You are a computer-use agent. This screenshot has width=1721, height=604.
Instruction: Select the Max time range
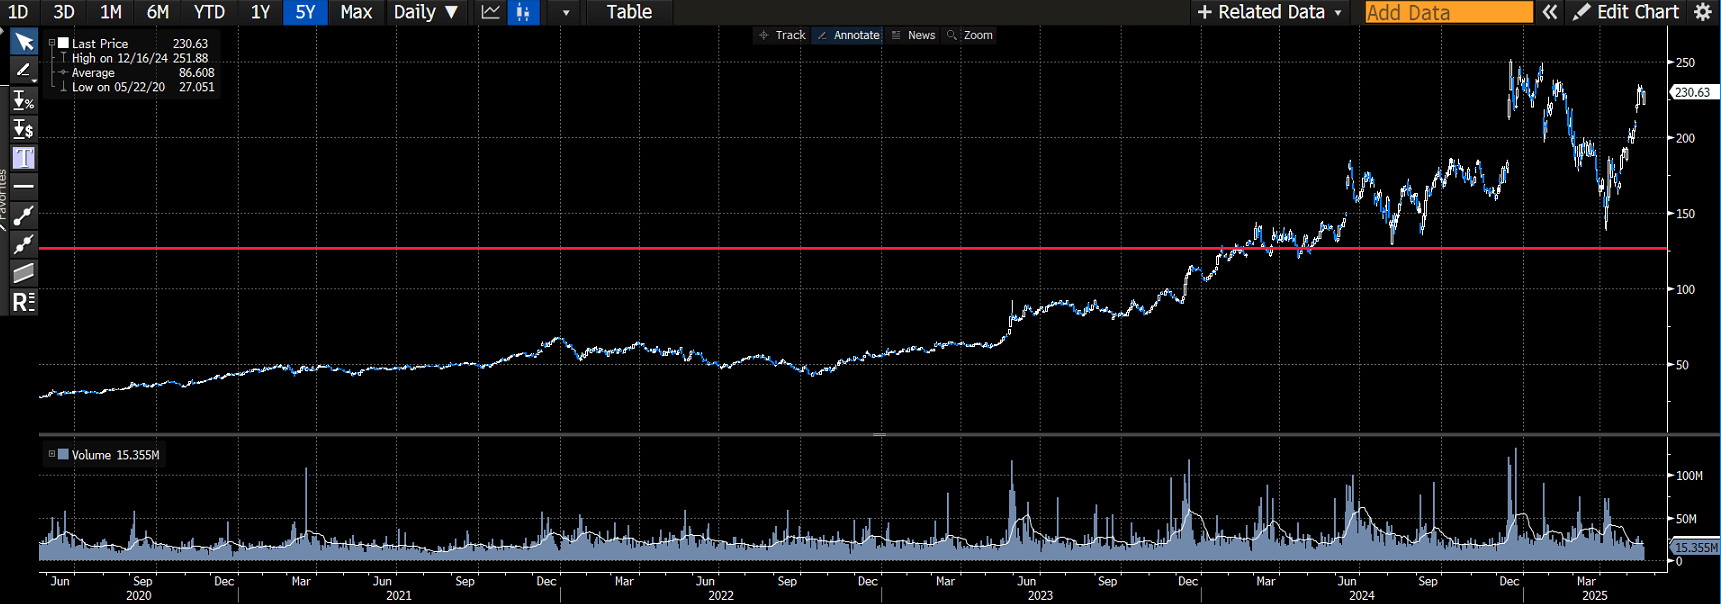click(356, 12)
